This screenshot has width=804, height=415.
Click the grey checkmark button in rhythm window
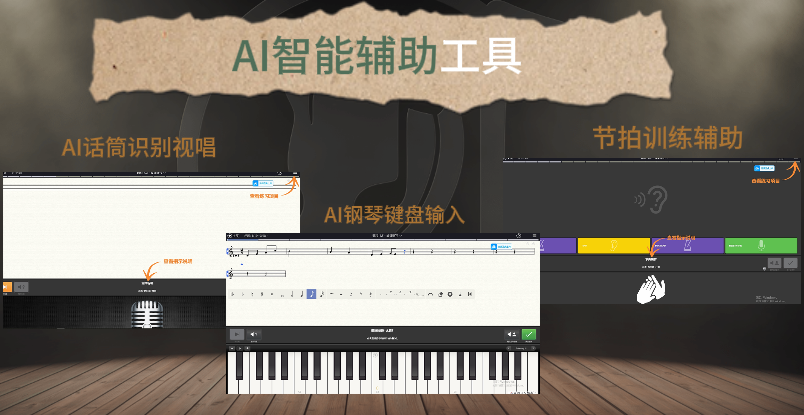790,263
